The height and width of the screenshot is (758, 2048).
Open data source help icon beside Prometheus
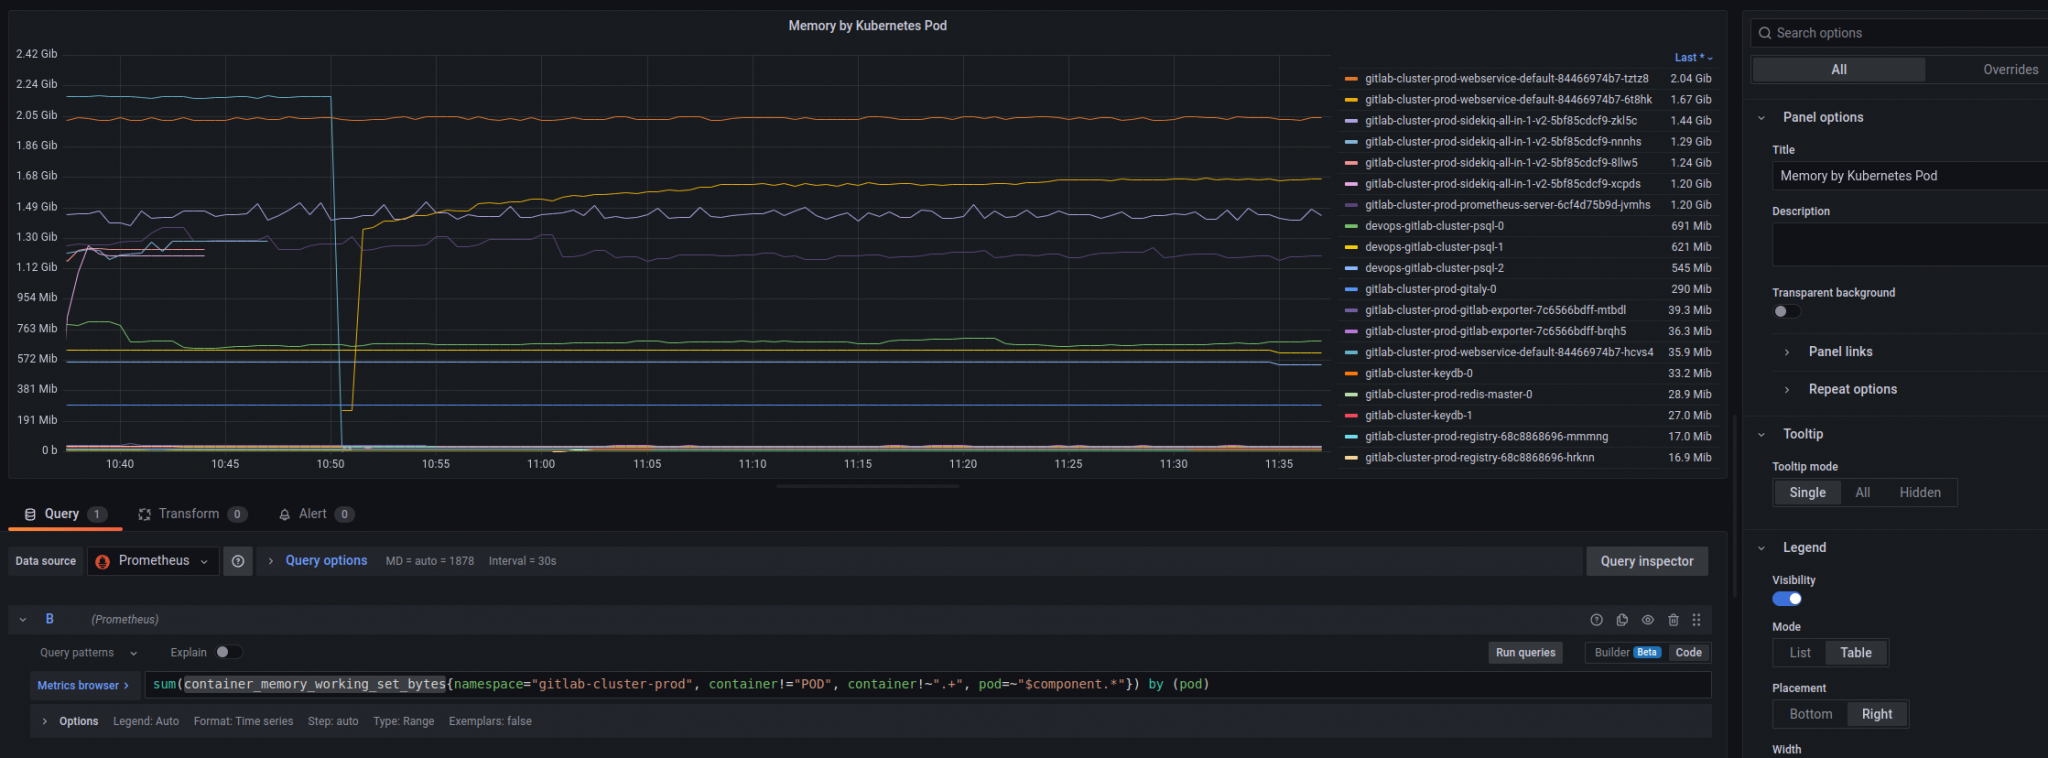point(238,562)
